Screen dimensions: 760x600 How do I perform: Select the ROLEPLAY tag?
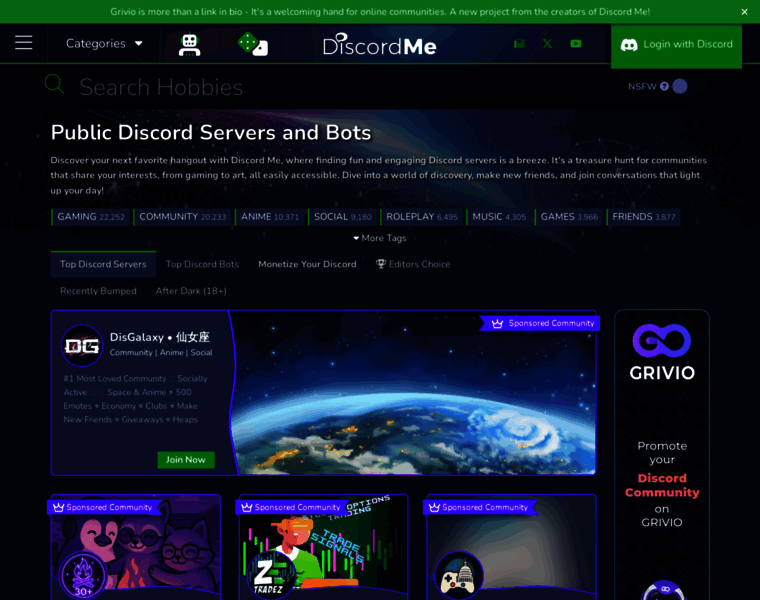[x=422, y=217]
